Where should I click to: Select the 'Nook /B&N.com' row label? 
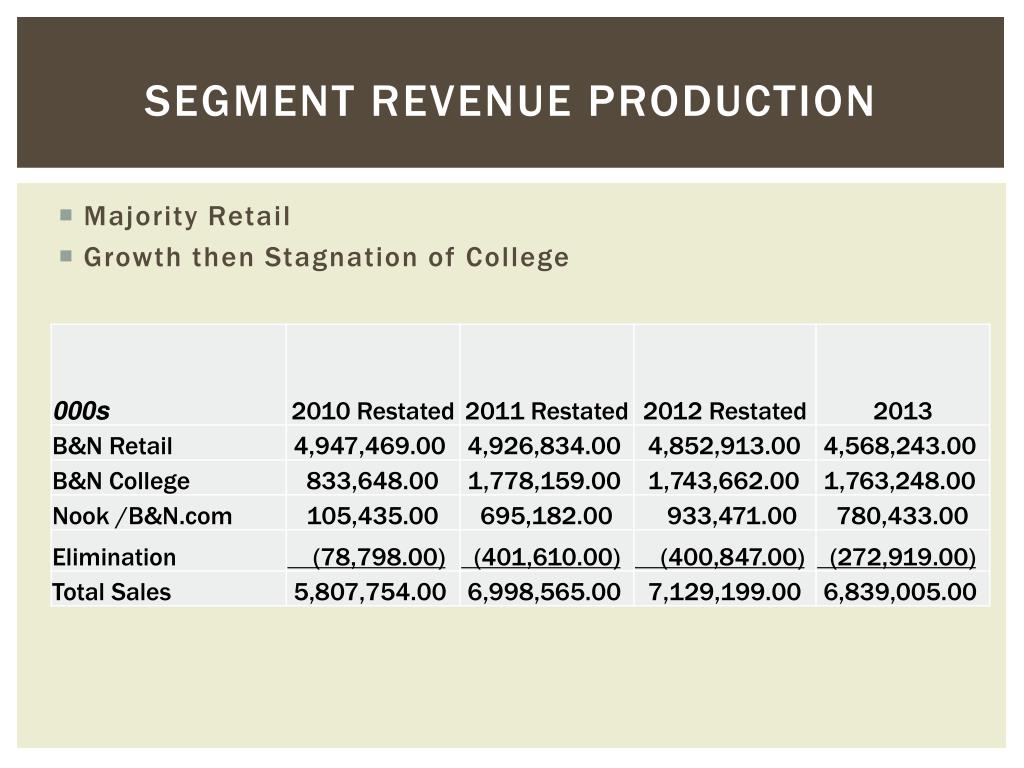pyautogui.click(x=142, y=516)
